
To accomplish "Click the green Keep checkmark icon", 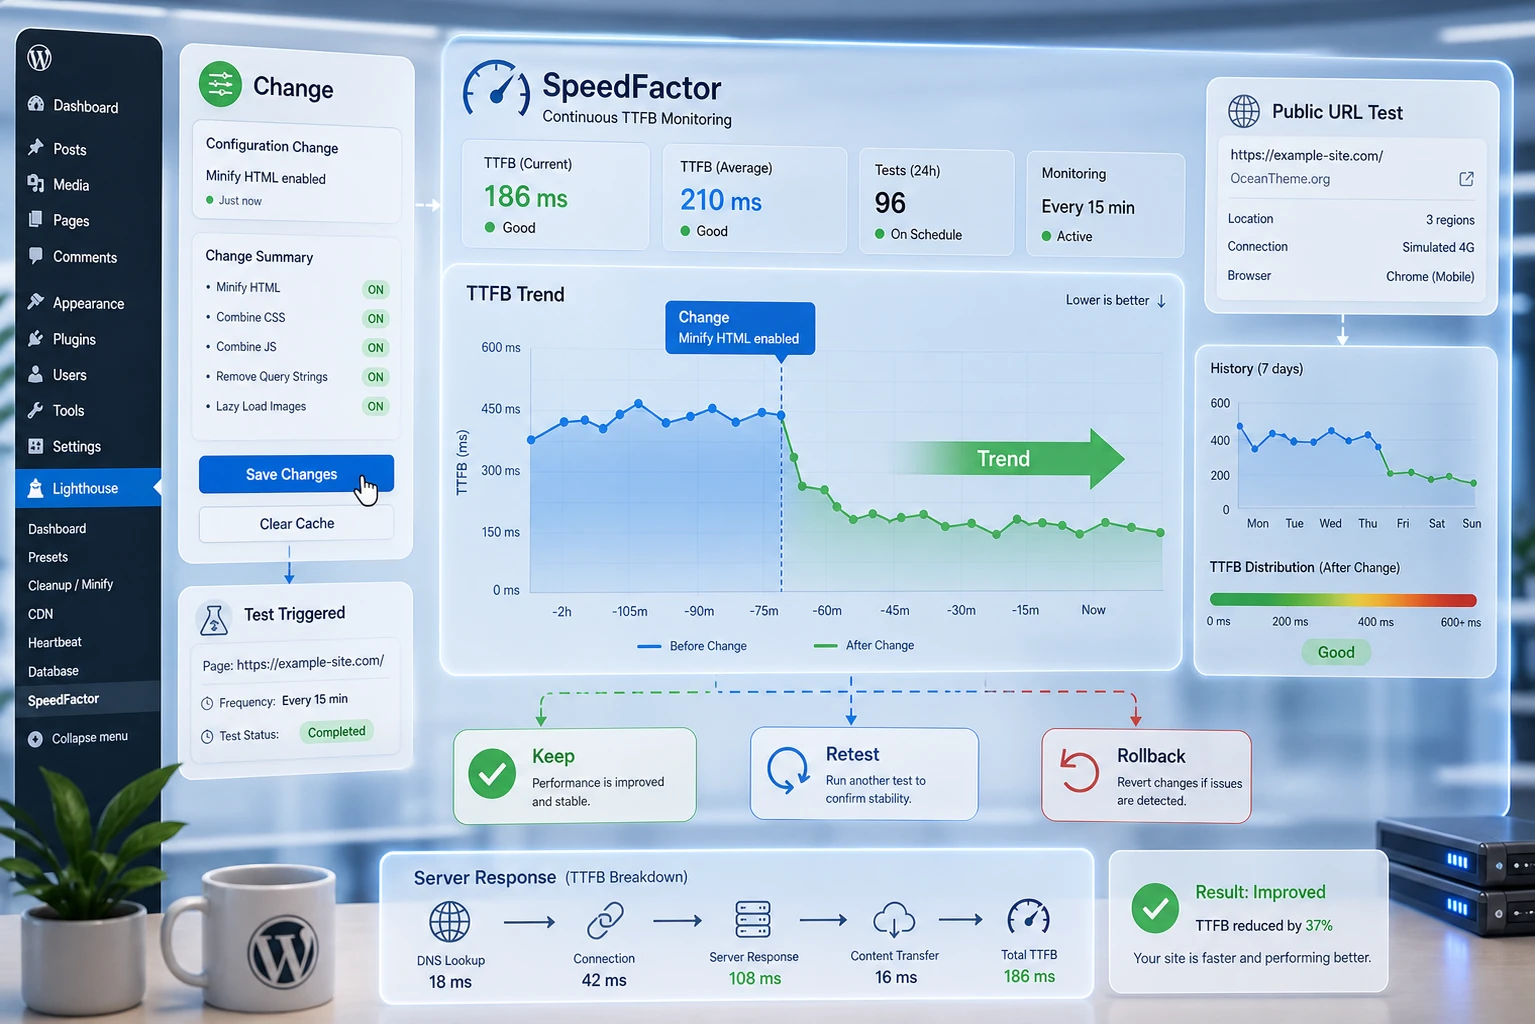I will click(492, 774).
